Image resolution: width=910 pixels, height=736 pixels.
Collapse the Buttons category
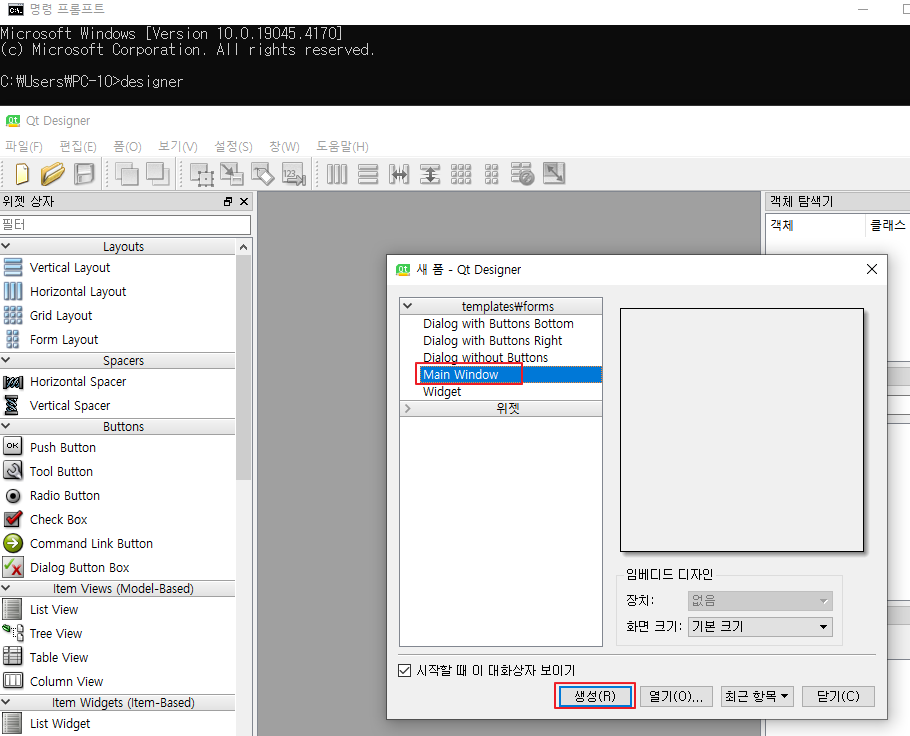[x=6, y=426]
